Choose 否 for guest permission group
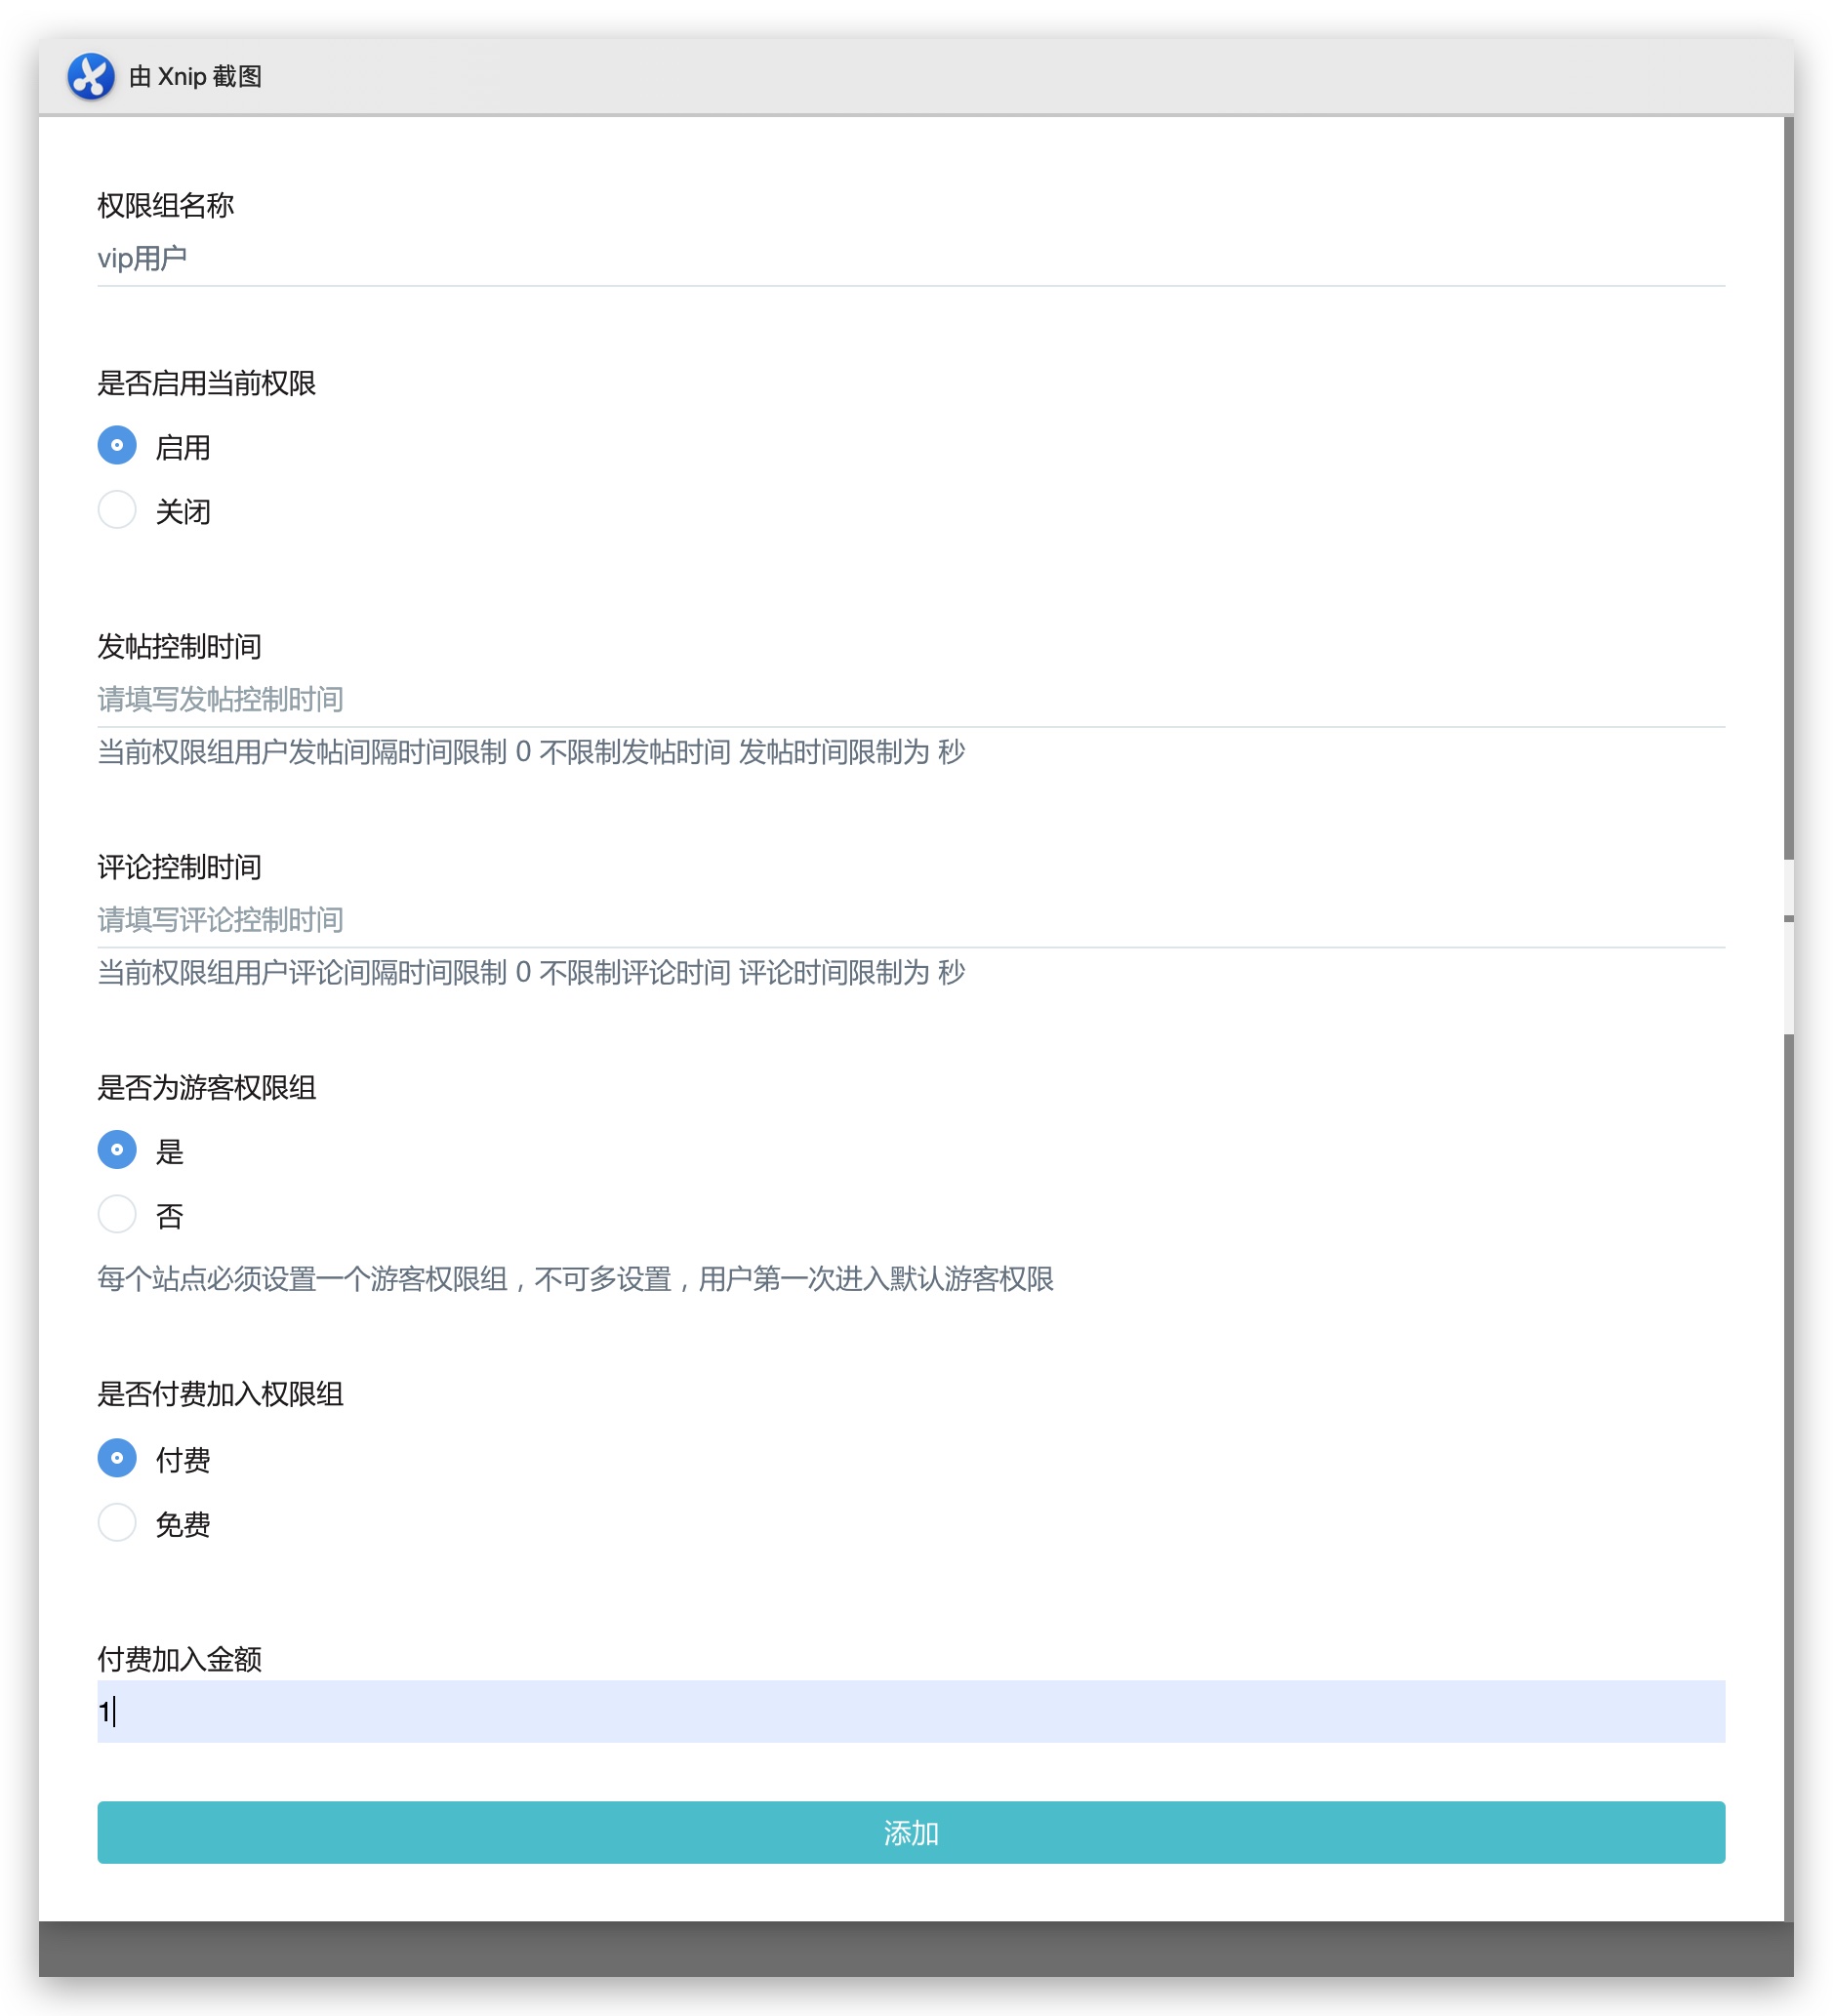The width and height of the screenshot is (1833, 2016). [x=117, y=1215]
